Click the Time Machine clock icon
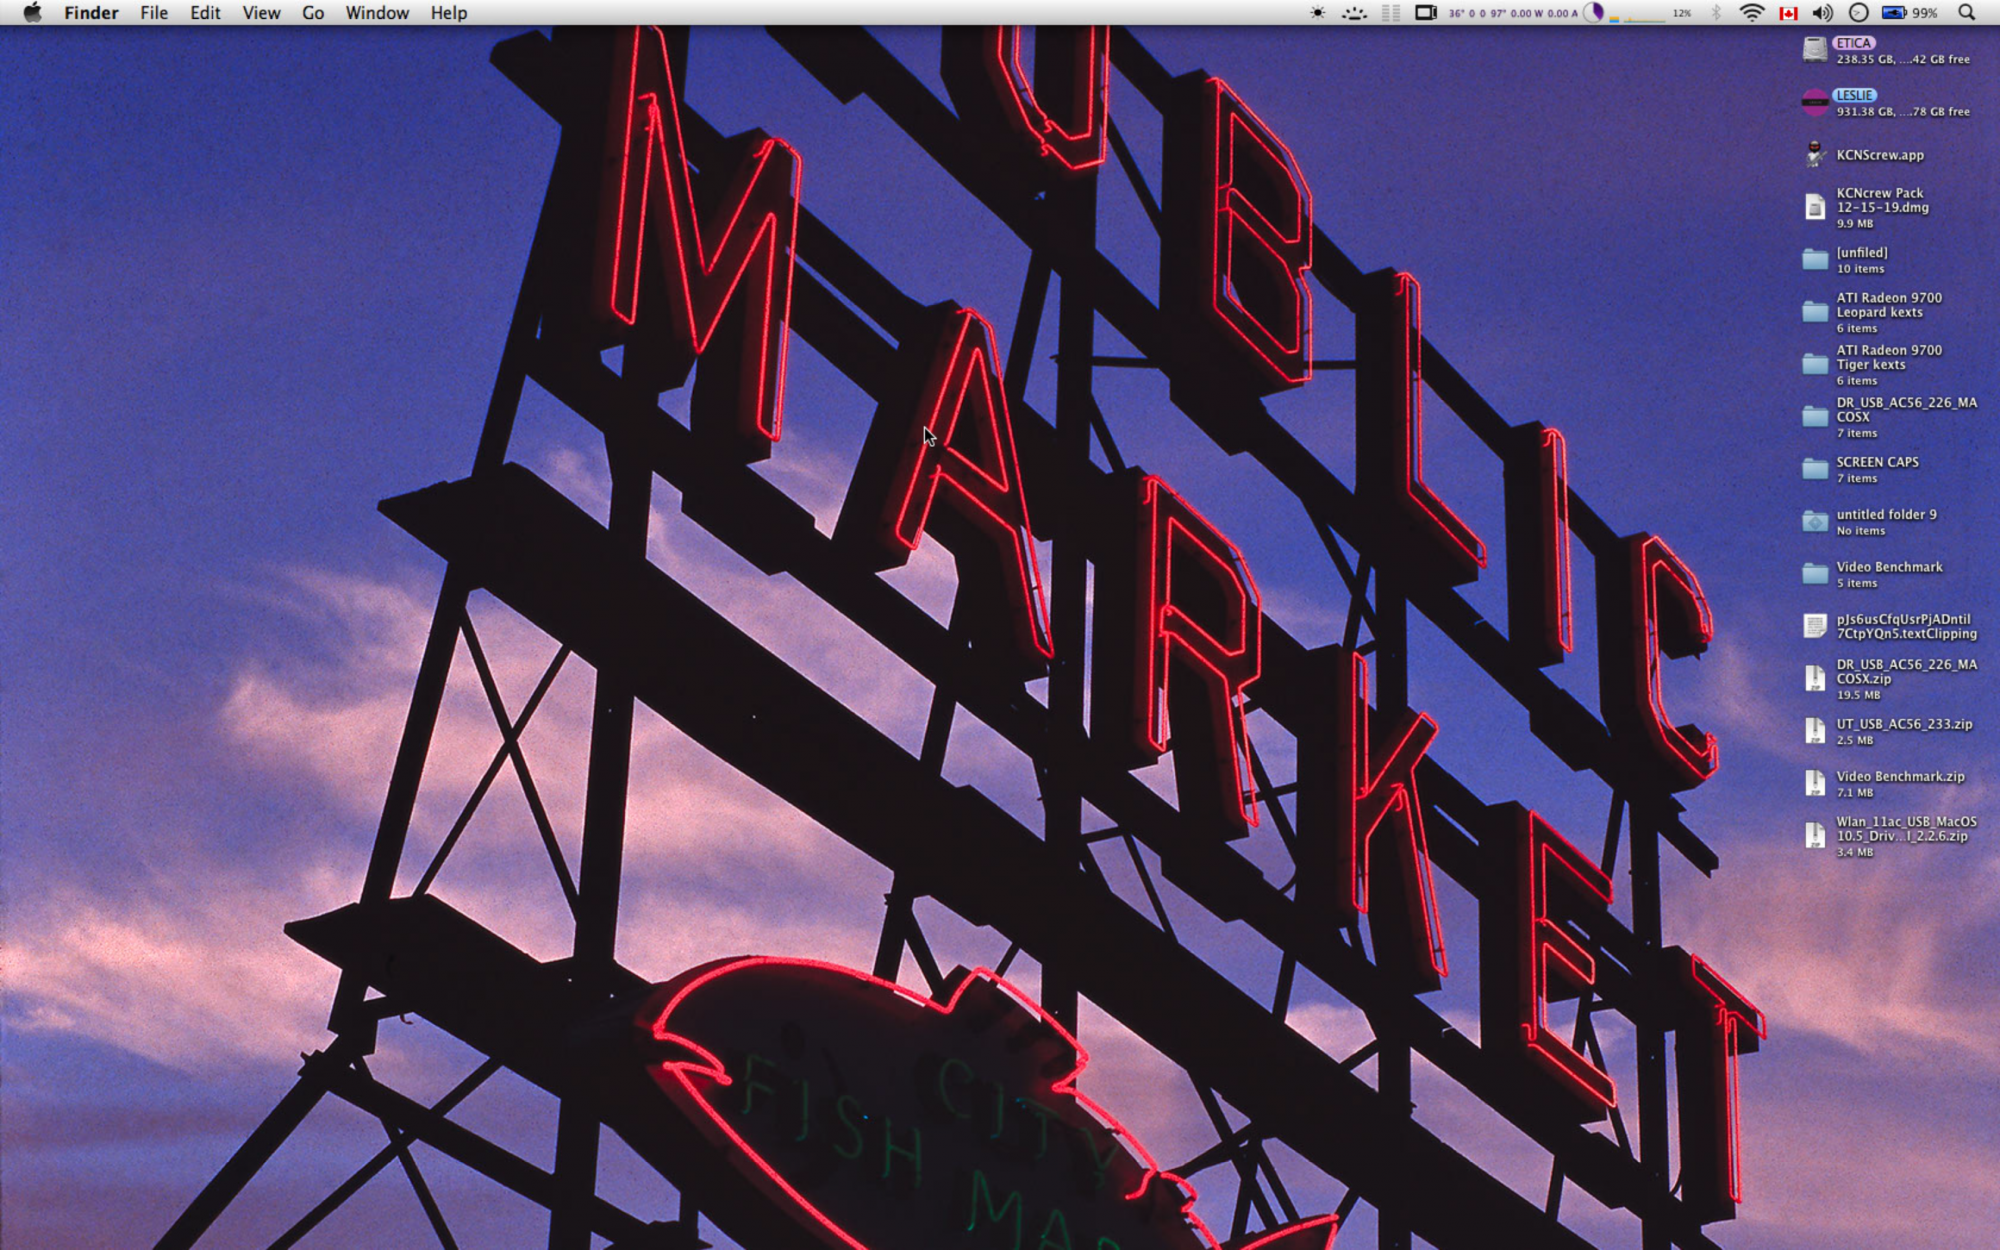The width and height of the screenshot is (2000, 1250). (1858, 13)
